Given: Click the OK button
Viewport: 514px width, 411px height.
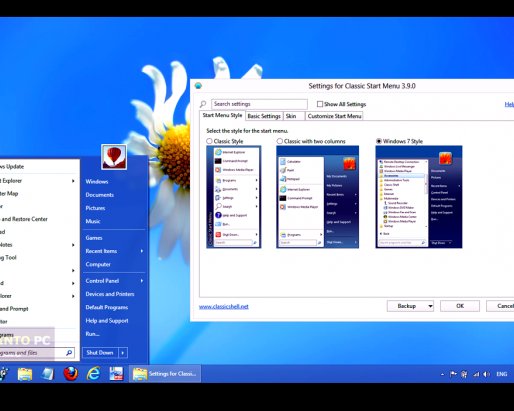Looking at the screenshot, I should pyautogui.click(x=460, y=306).
